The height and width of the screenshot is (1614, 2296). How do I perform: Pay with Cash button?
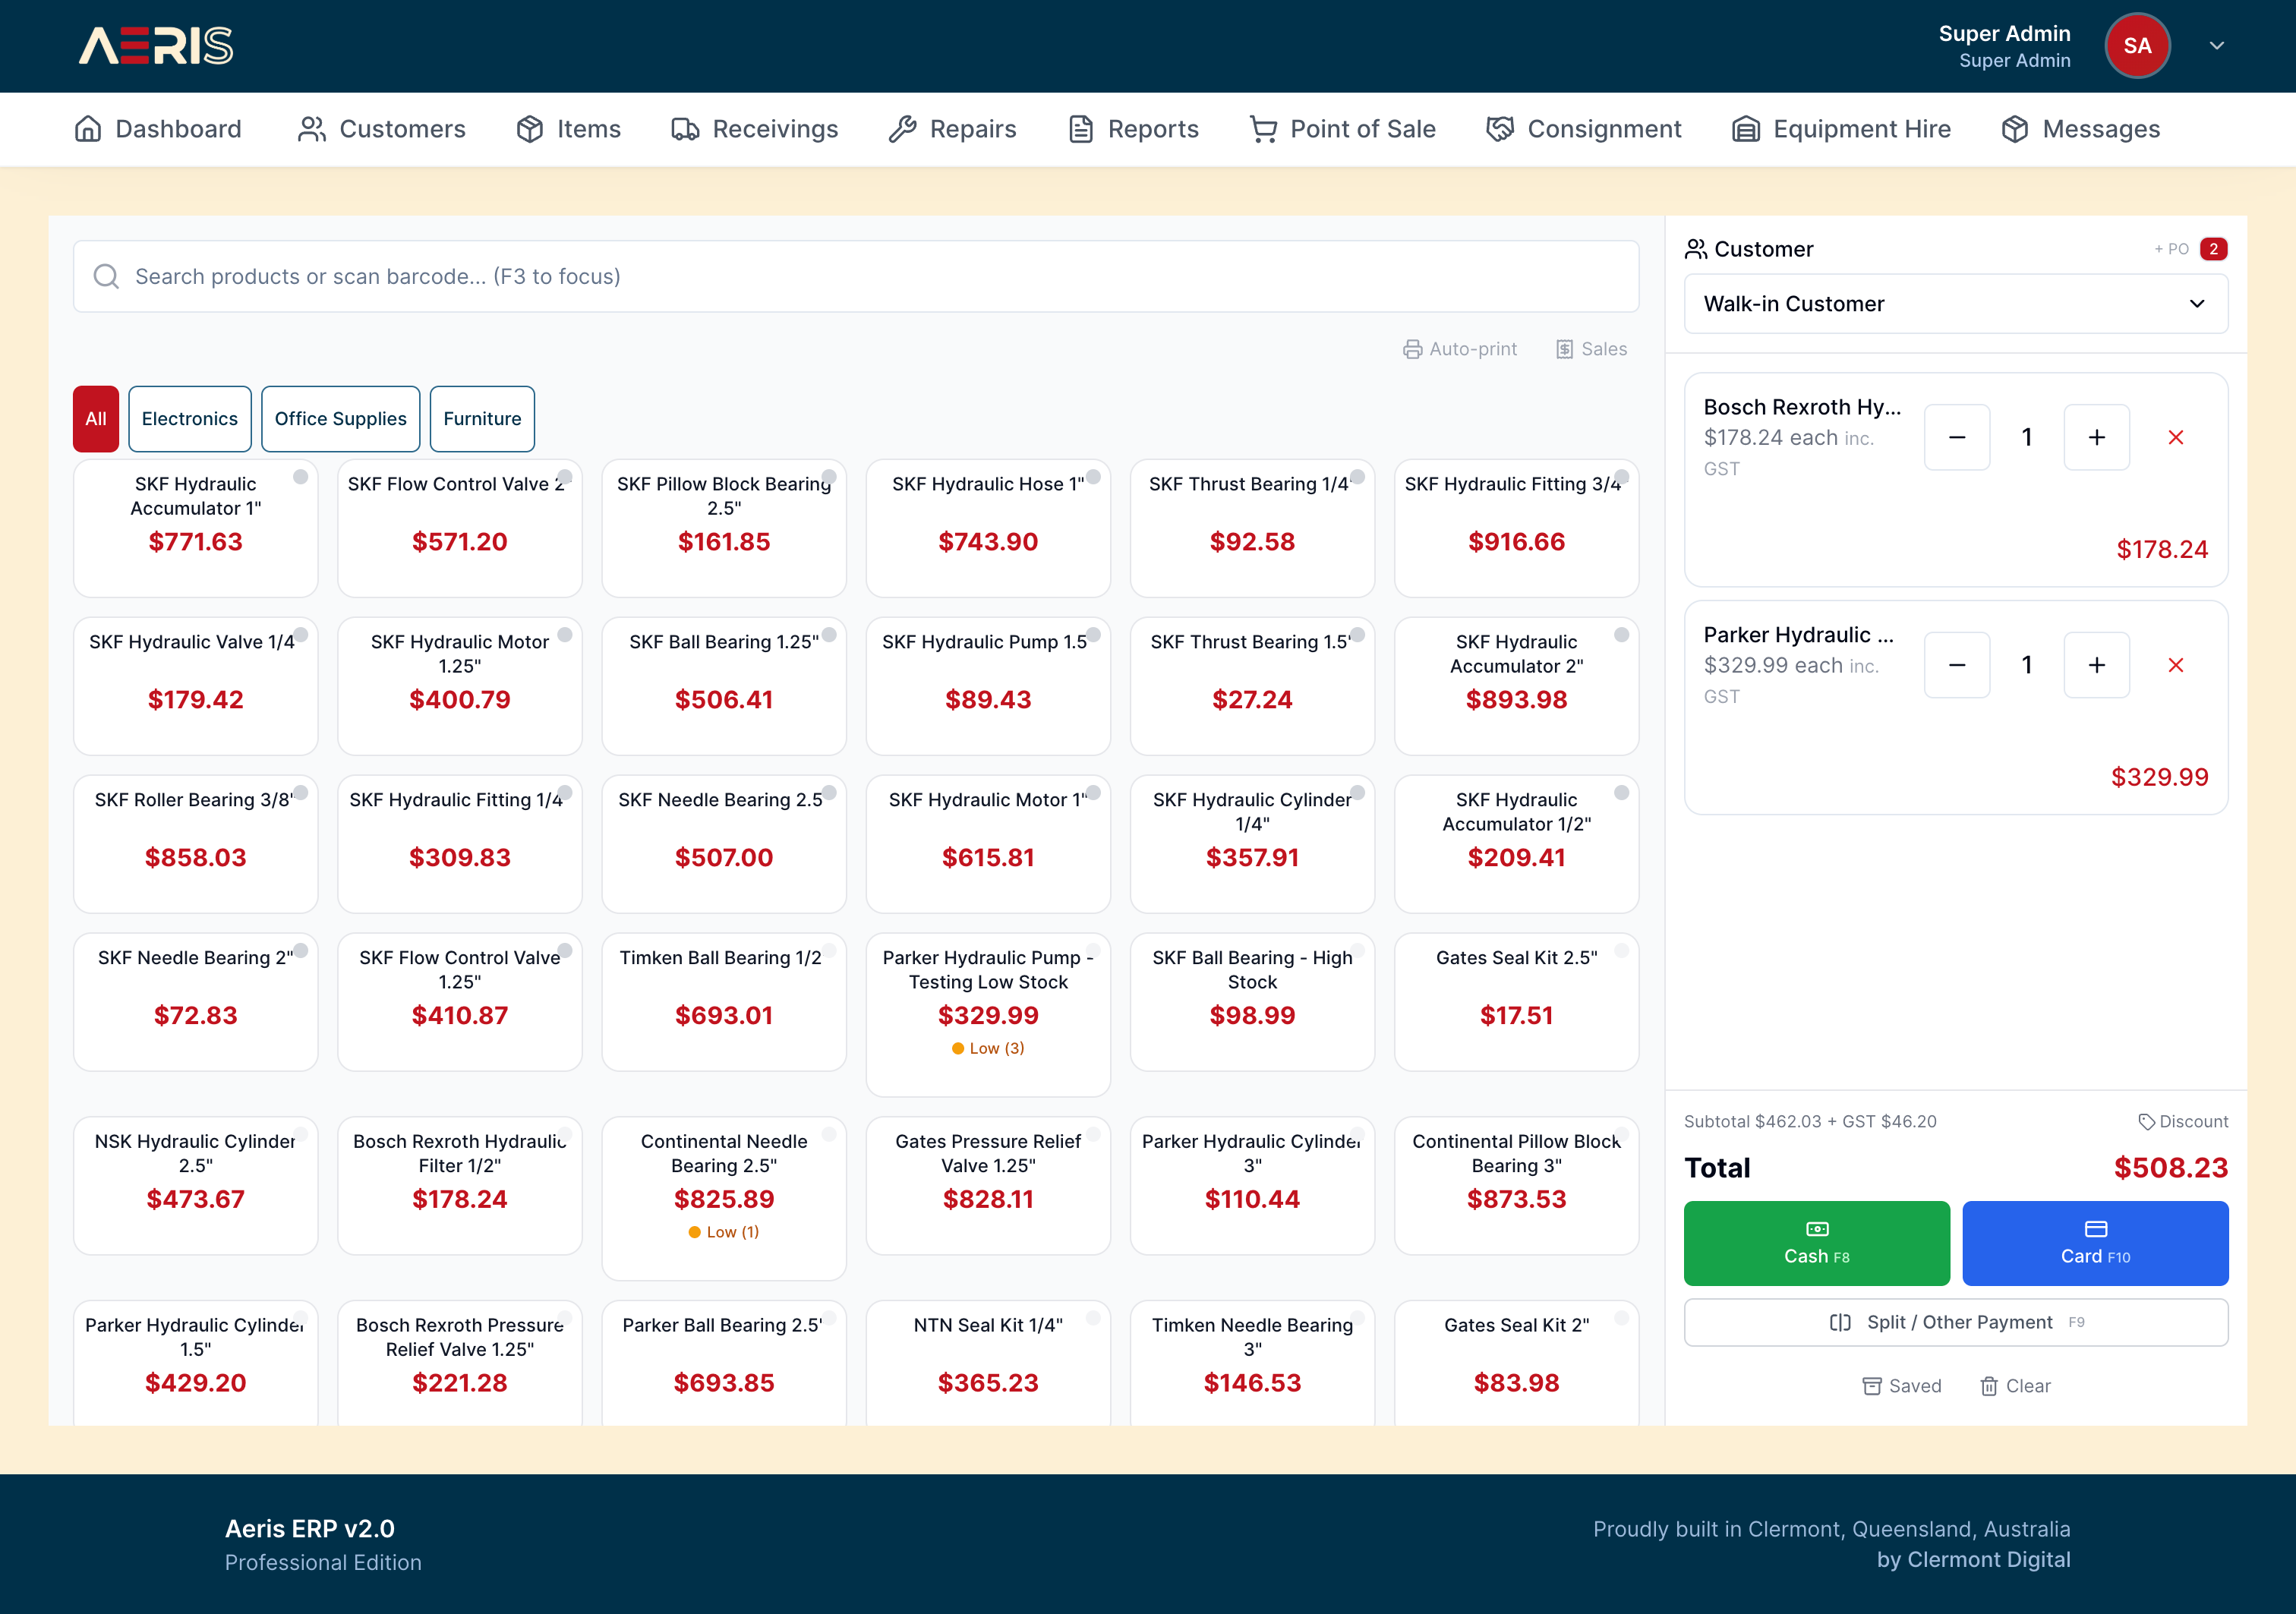pyautogui.click(x=1816, y=1243)
